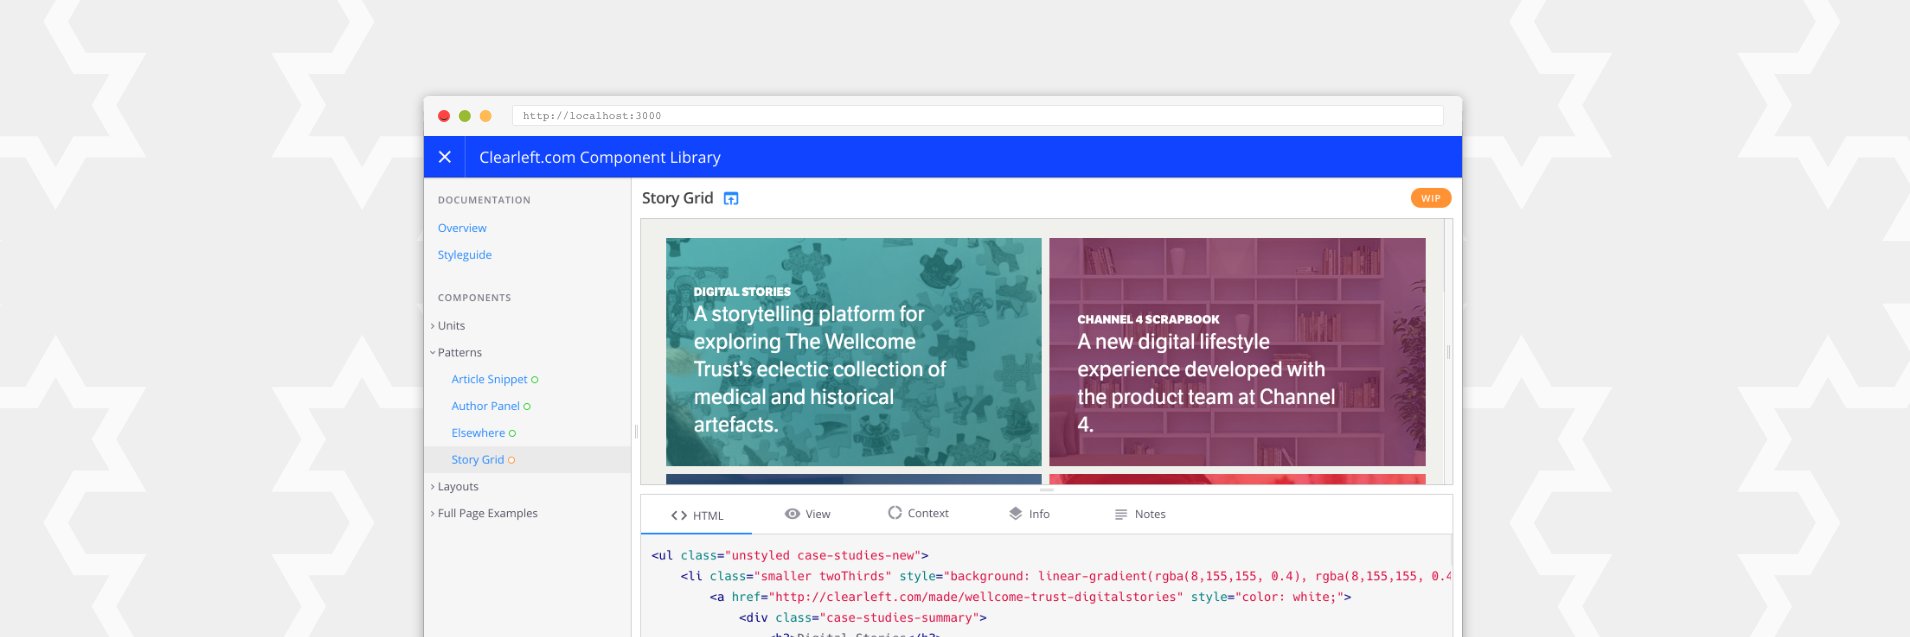Click the Story Grid heading text

pos(677,198)
